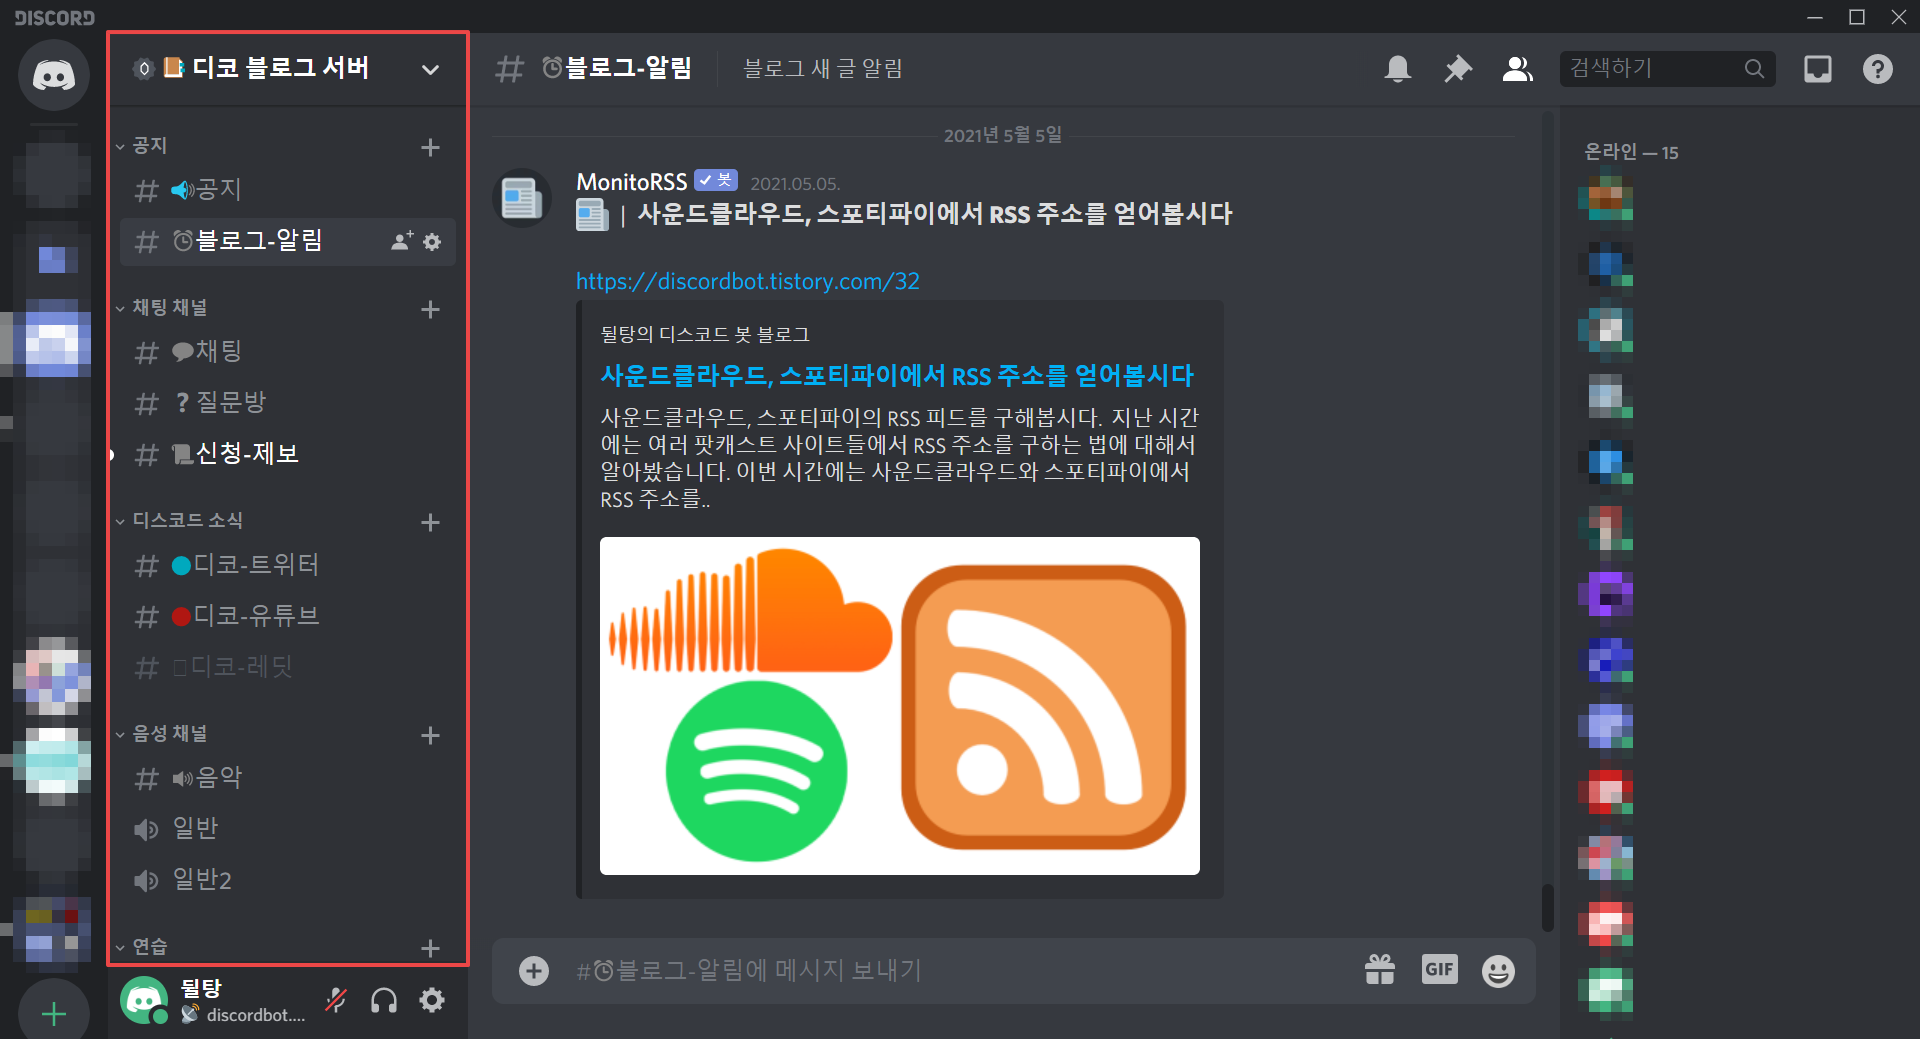Viewport: 1920px width, 1039px height.
Task: Click the upload attachment plus button
Action: pos(534,971)
